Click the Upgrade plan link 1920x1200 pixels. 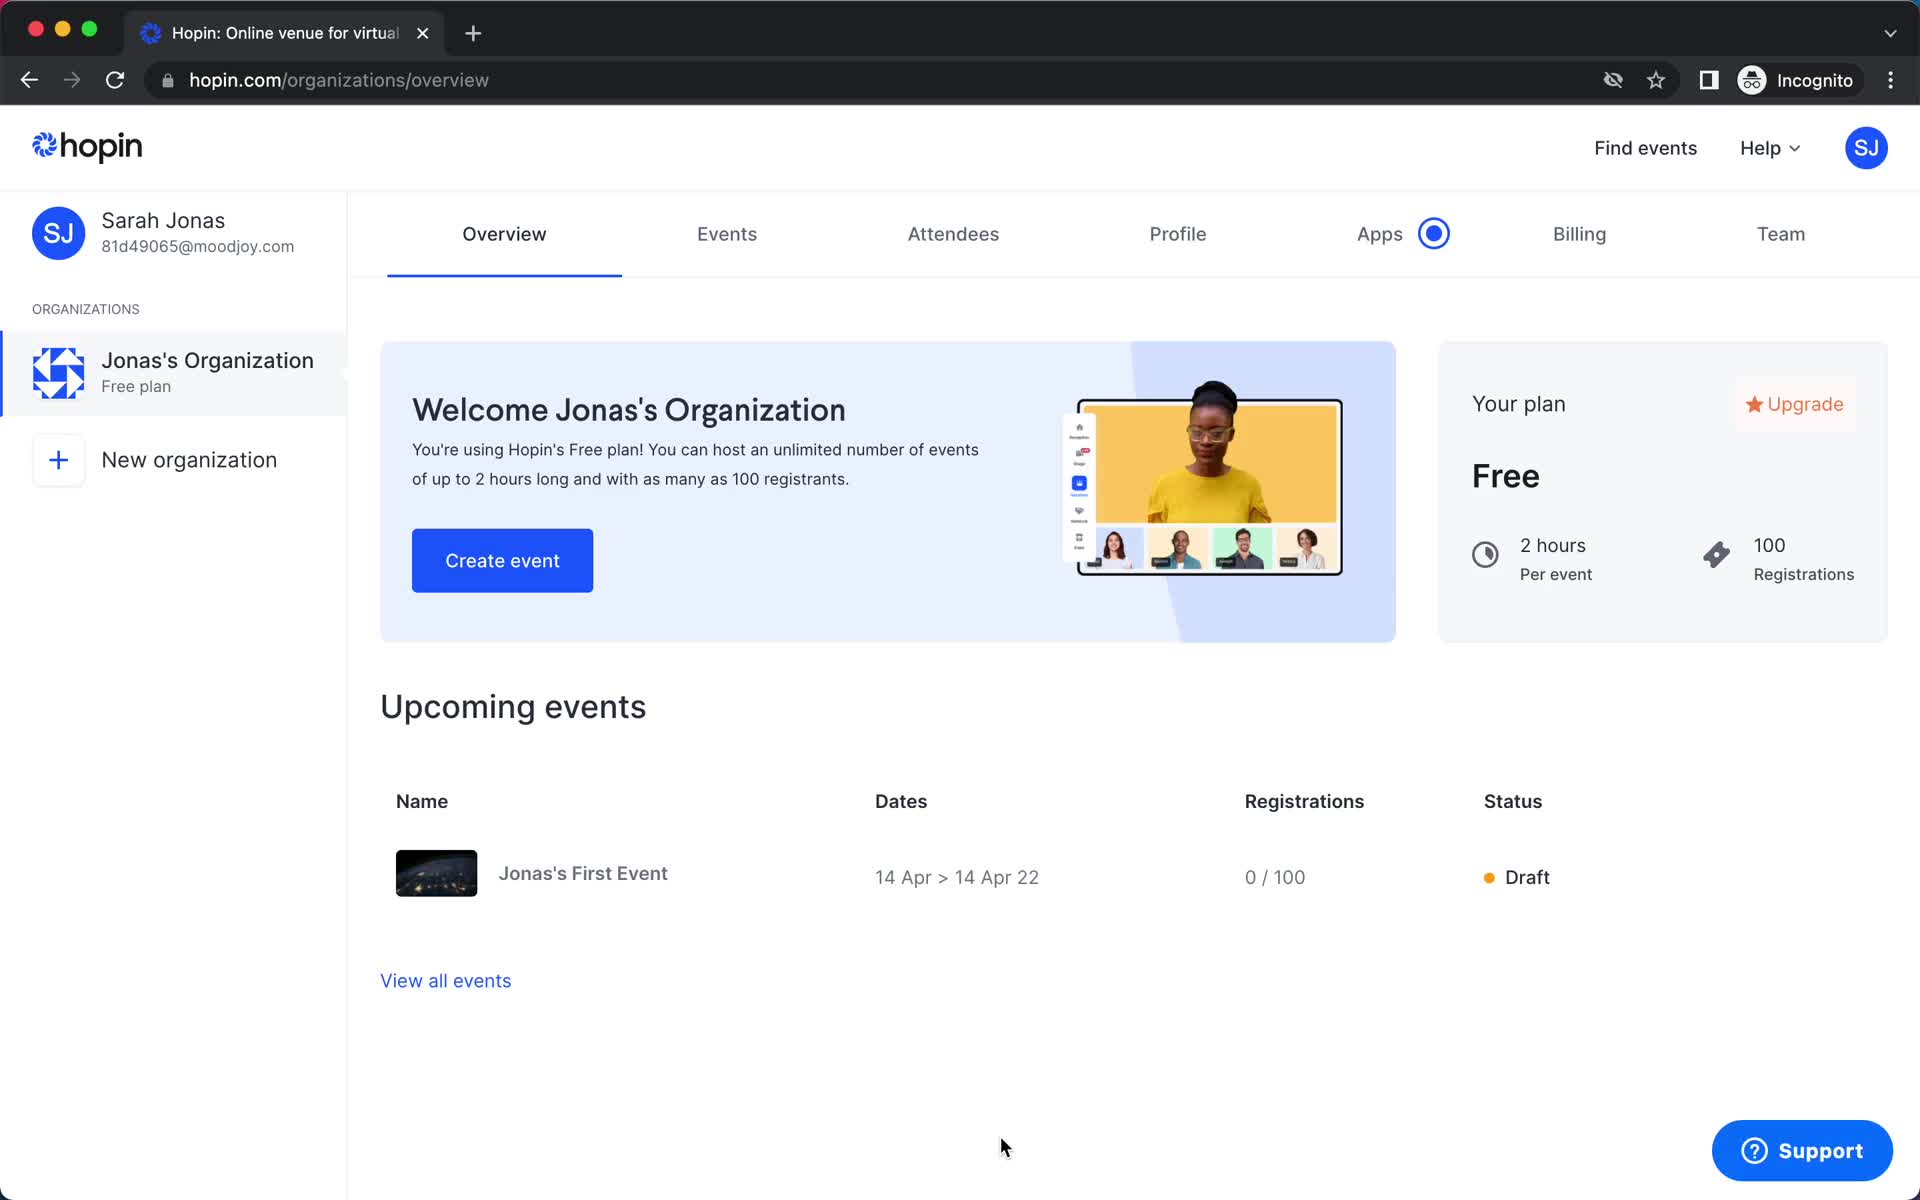1795,404
